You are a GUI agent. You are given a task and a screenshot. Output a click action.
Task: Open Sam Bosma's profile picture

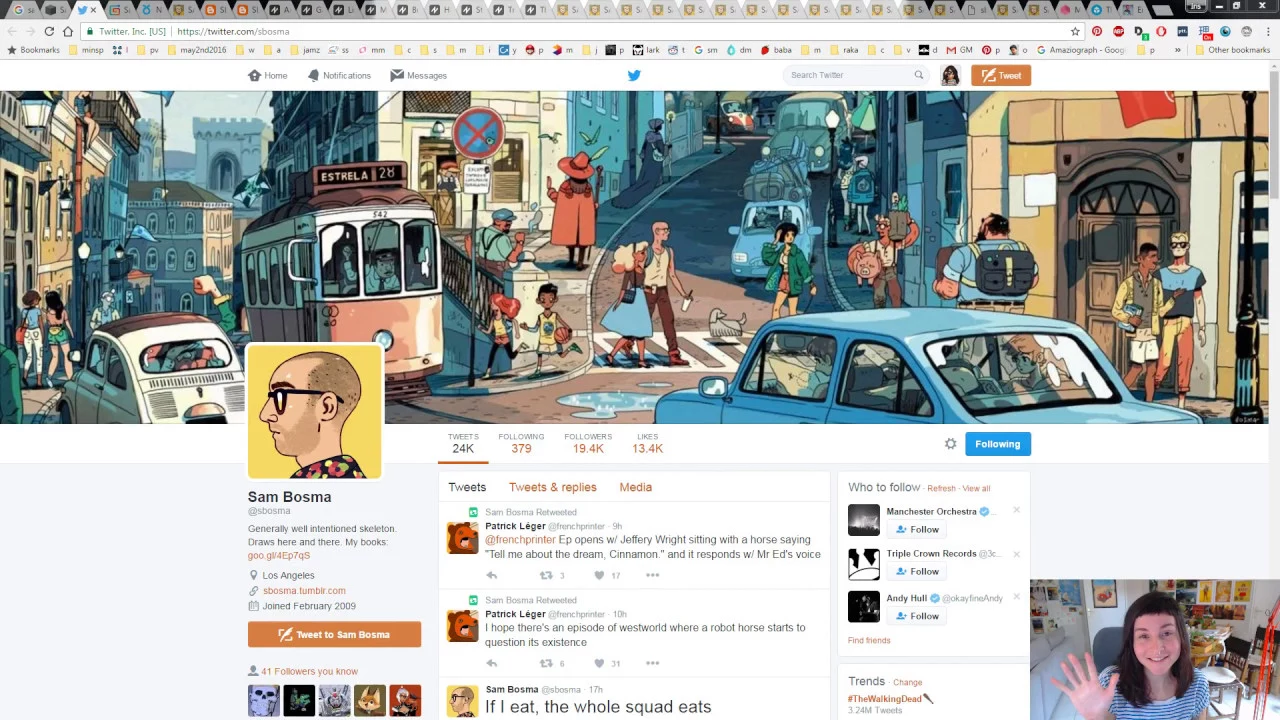click(315, 412)
